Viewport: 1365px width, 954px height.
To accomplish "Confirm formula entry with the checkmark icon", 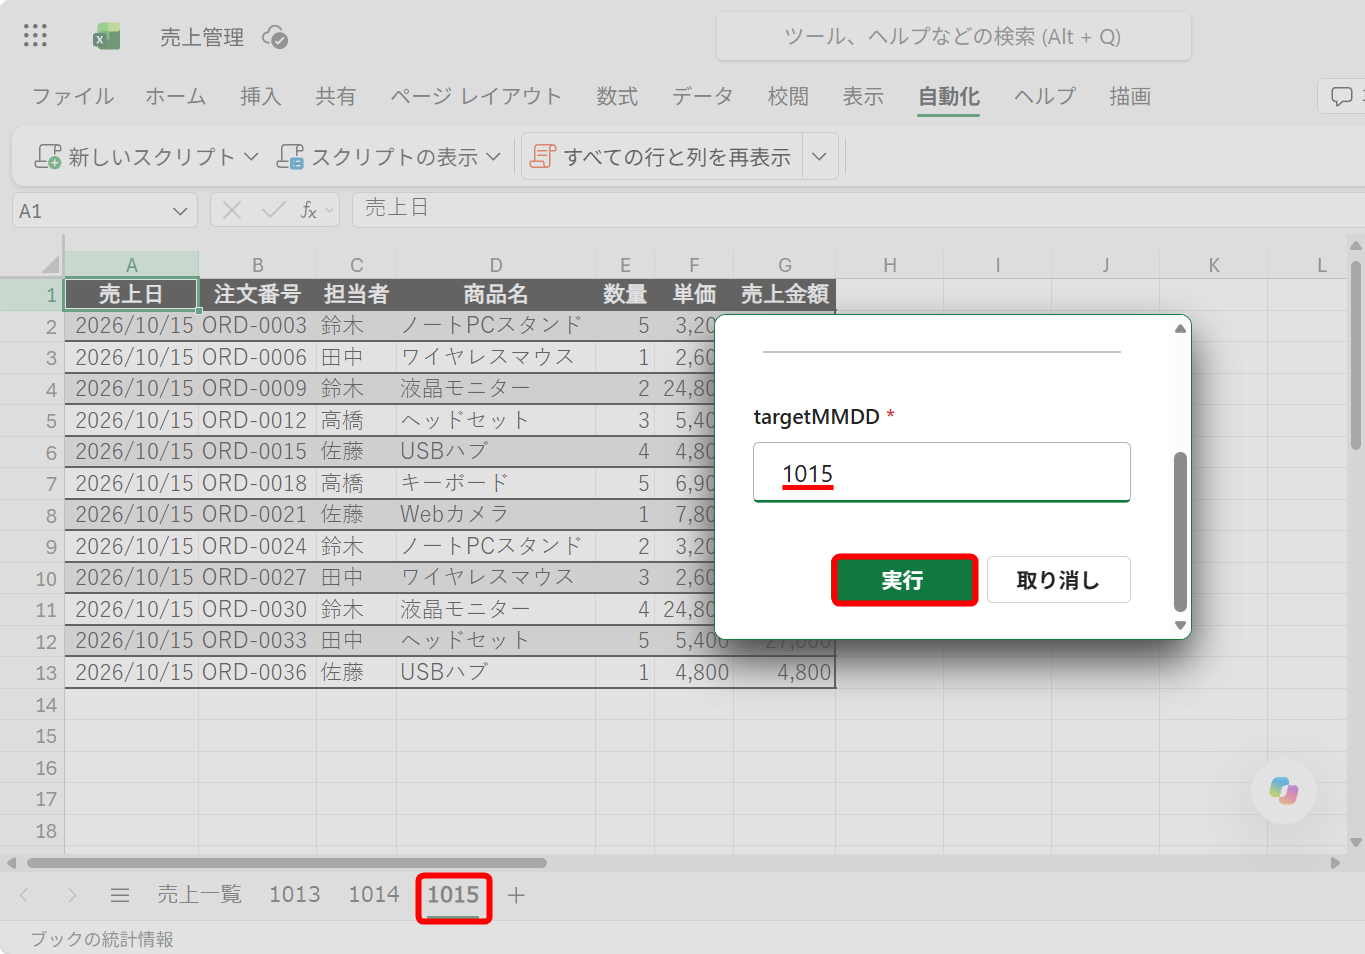I will [x=273, y=210].
